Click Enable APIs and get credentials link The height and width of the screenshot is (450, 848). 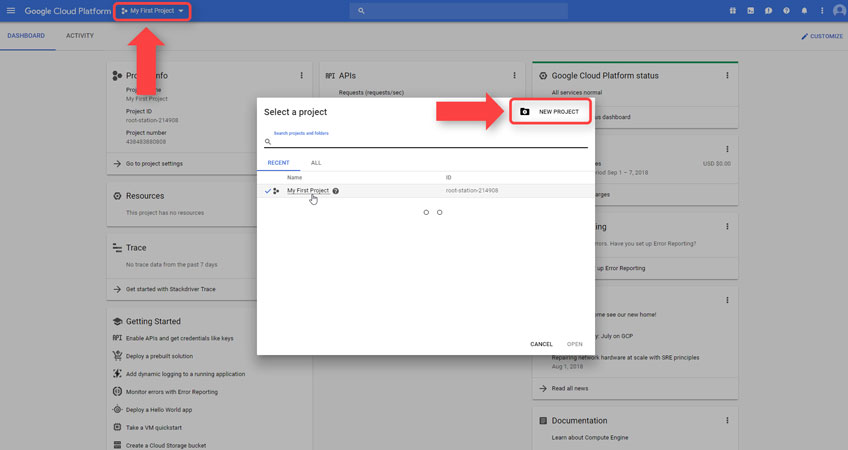(x=180, y=338)
